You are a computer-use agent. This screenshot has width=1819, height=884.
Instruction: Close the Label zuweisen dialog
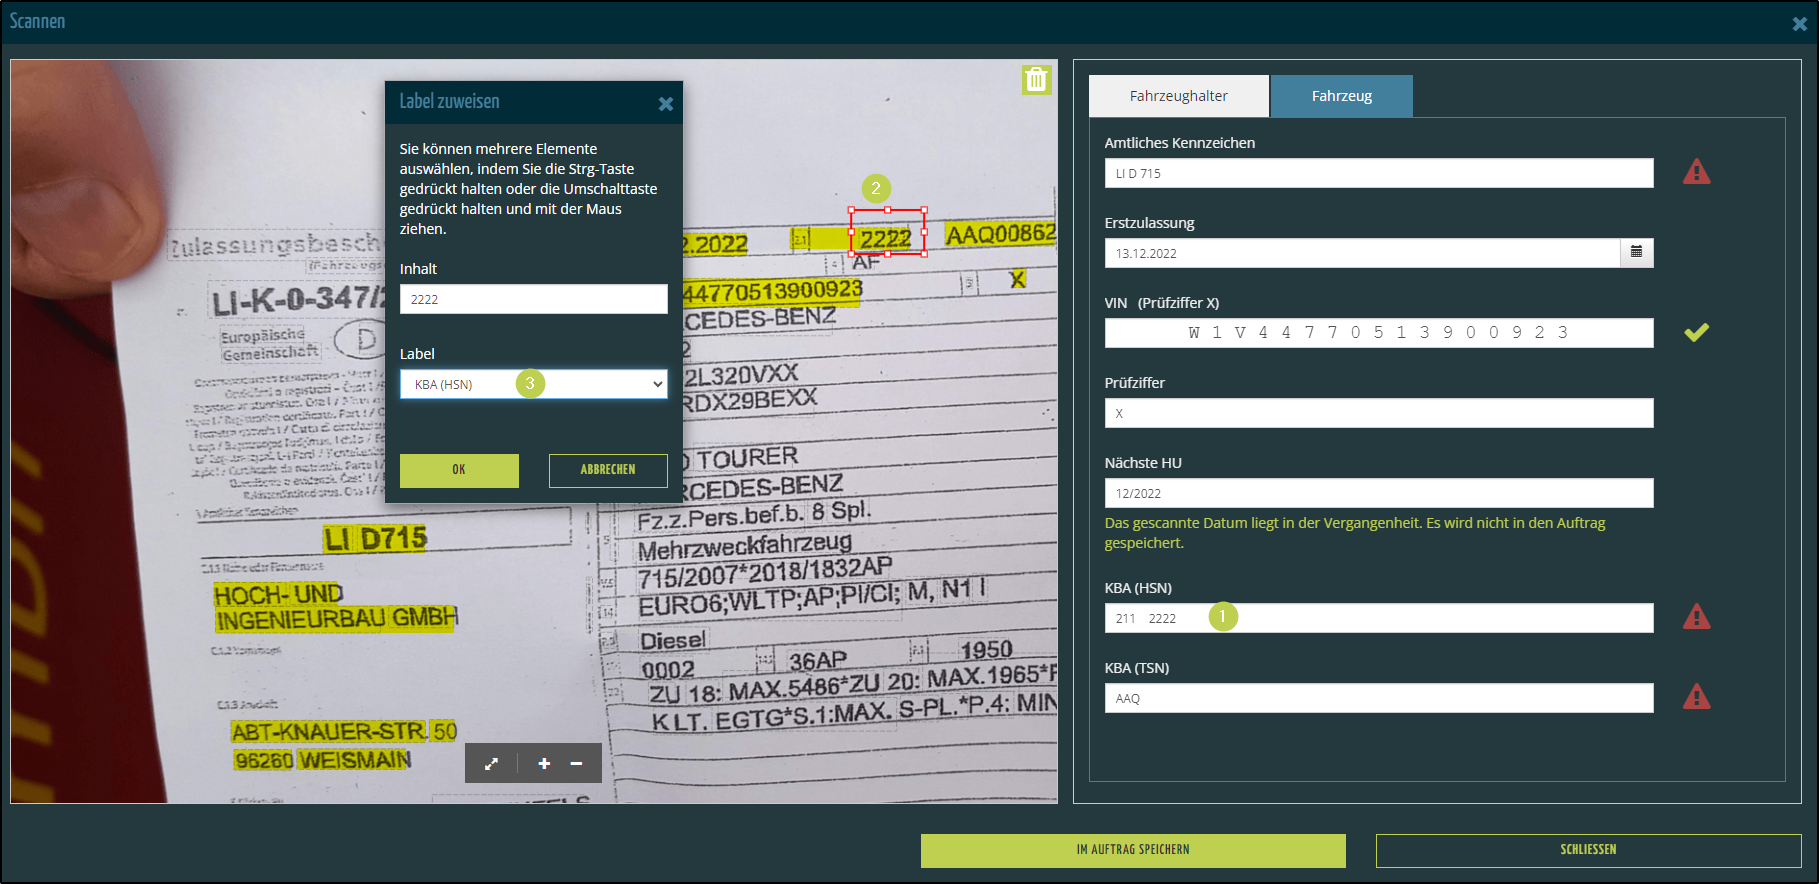(x=666, y=104)
